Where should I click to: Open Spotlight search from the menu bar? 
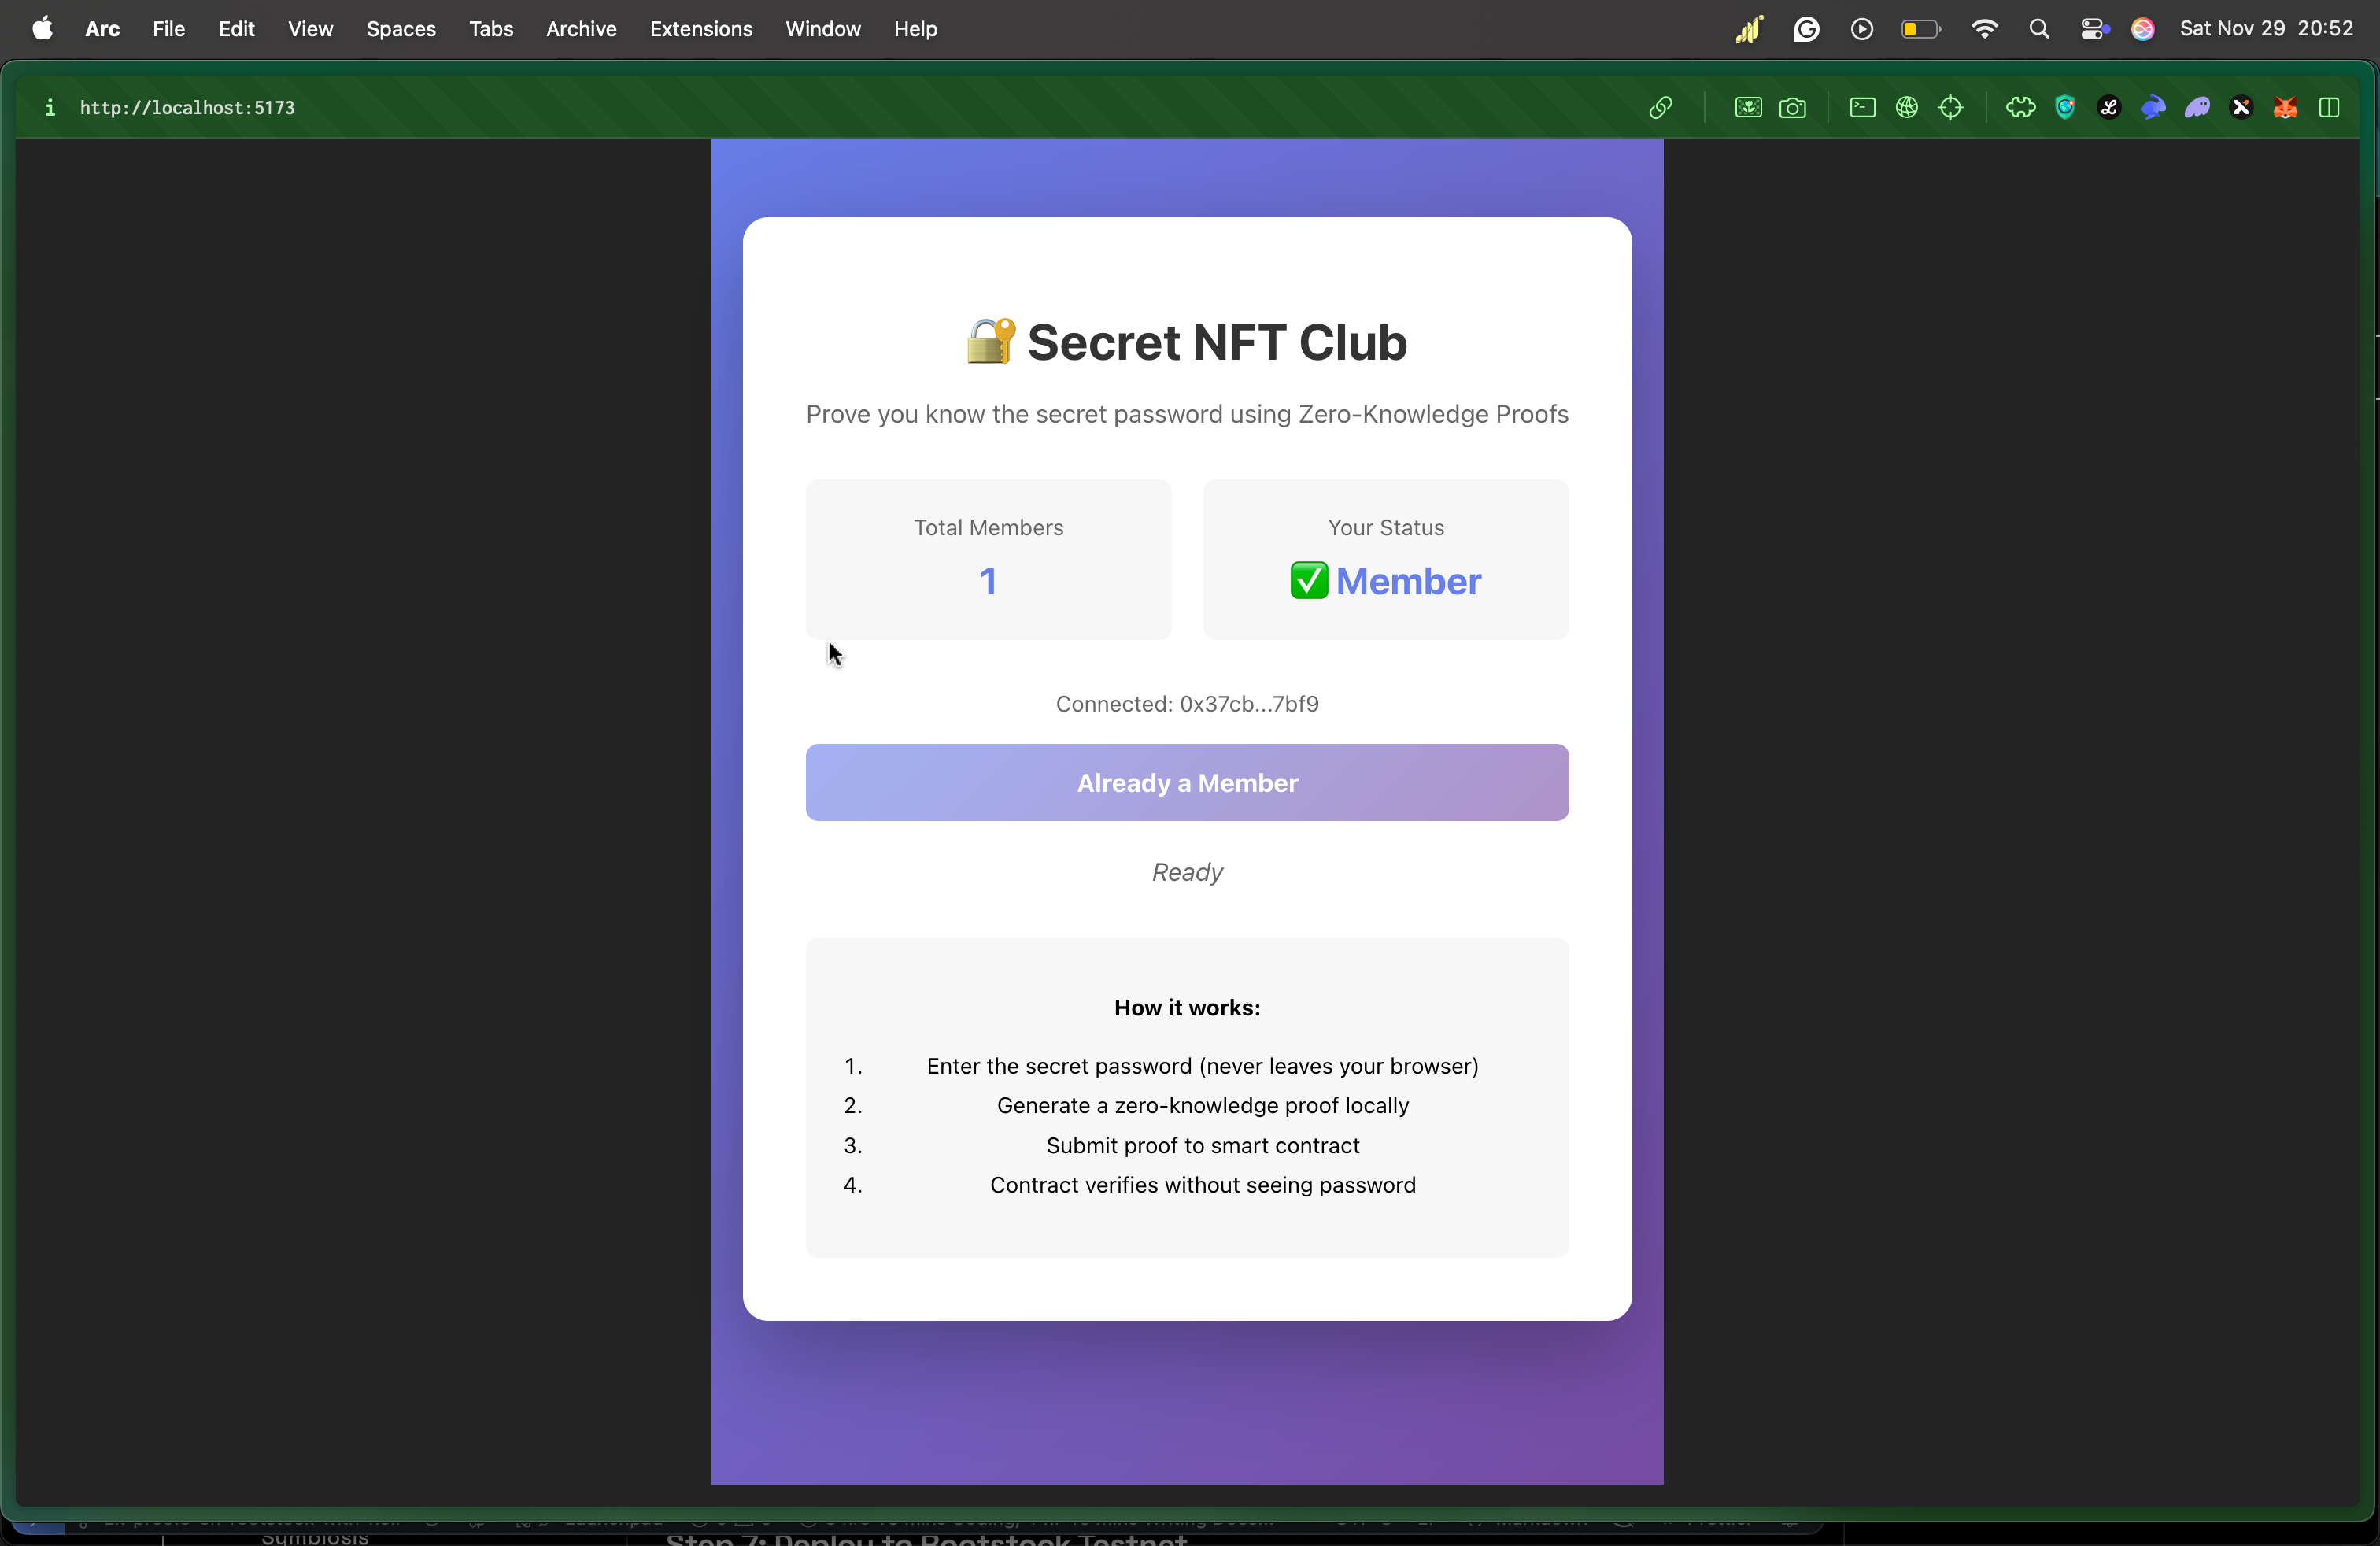[2040, 28]
